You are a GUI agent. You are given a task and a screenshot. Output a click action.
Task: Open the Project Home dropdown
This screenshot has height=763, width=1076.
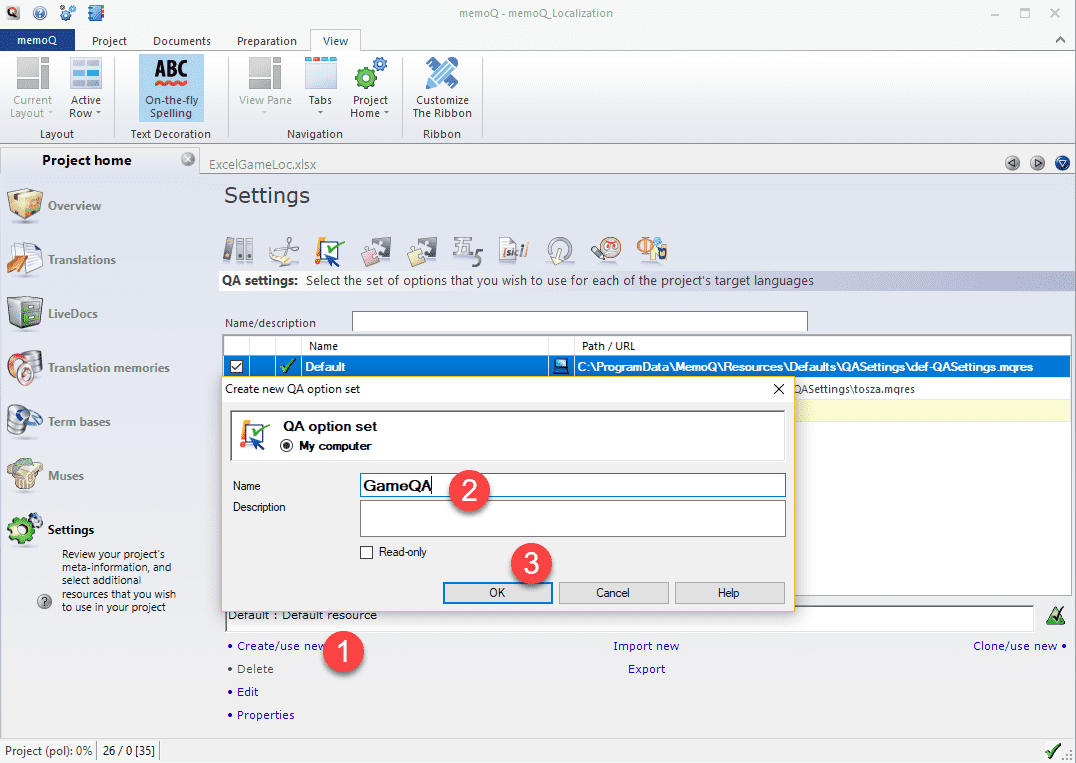pos(371,89)
